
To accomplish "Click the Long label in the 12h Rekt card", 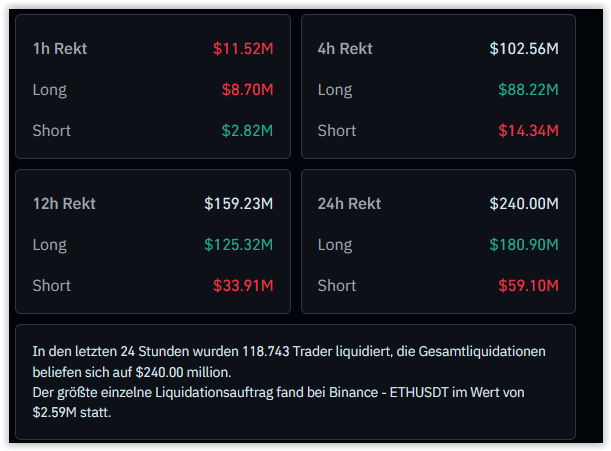I will [49, 245].
